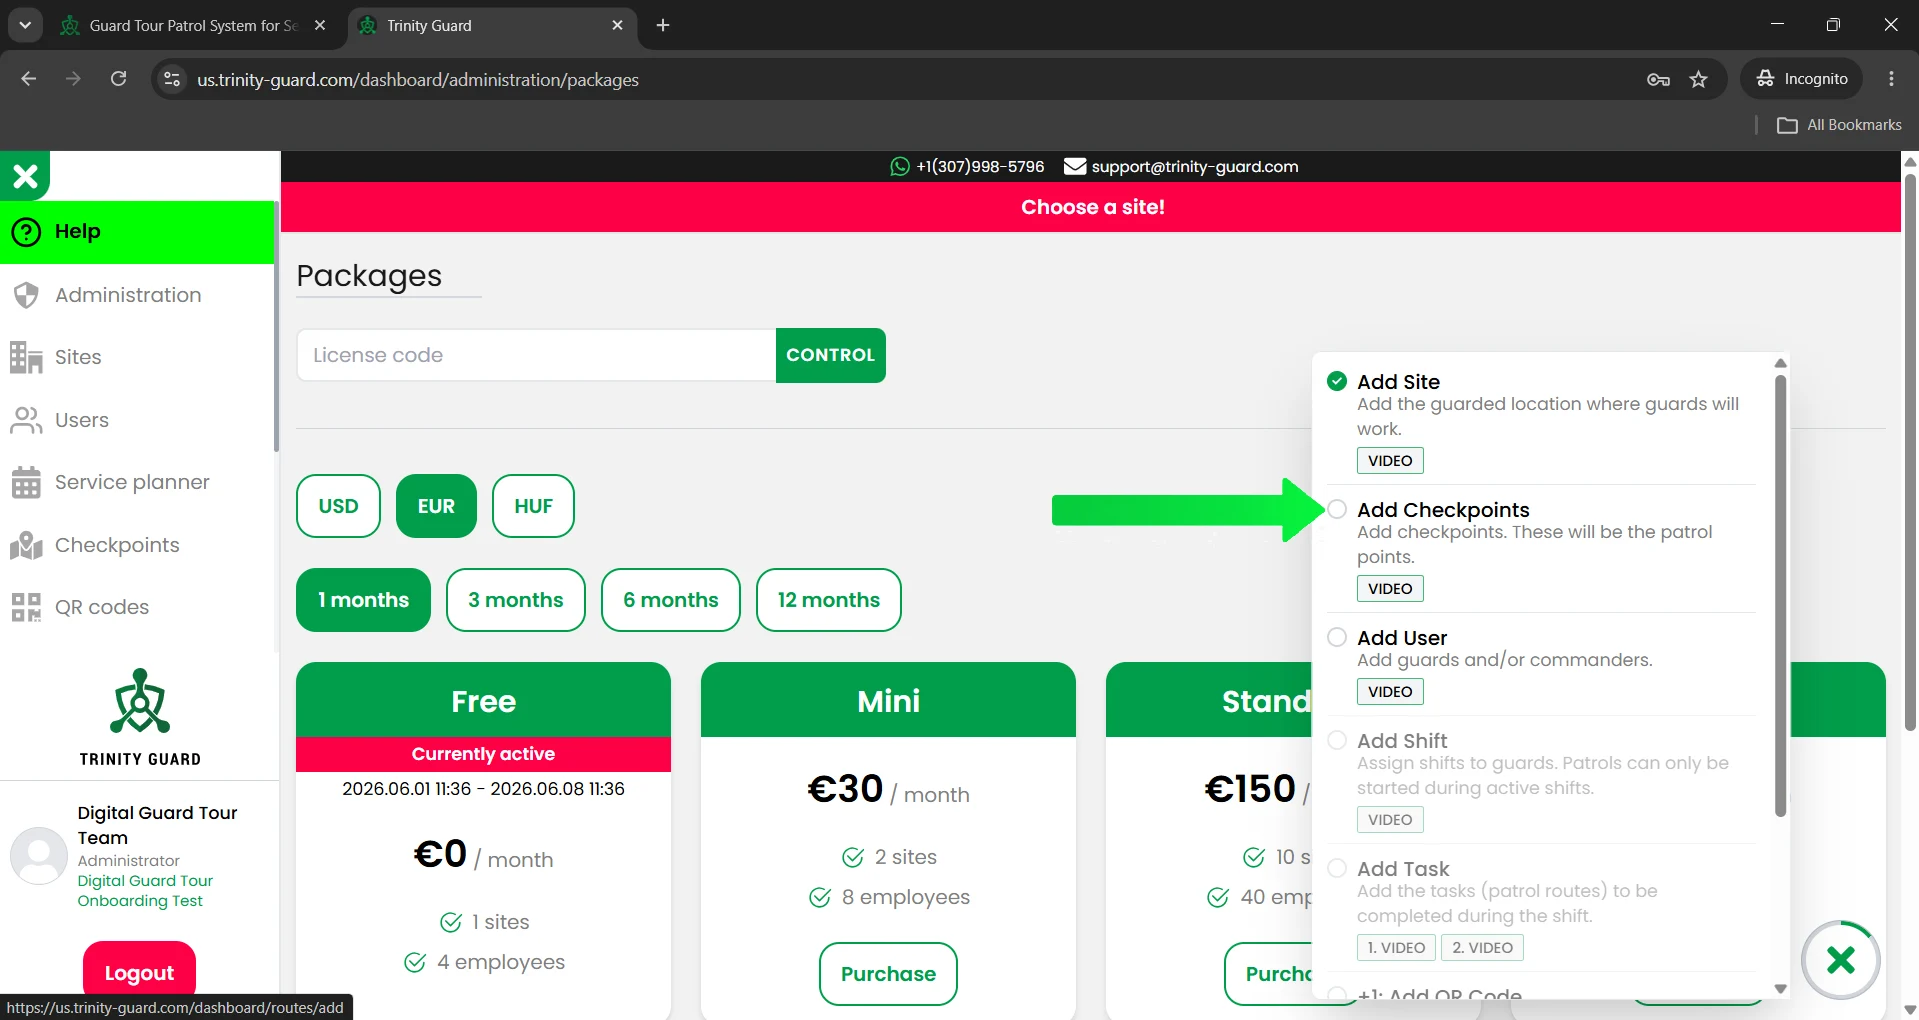Click the Users people icon

(x=26, y=420)
